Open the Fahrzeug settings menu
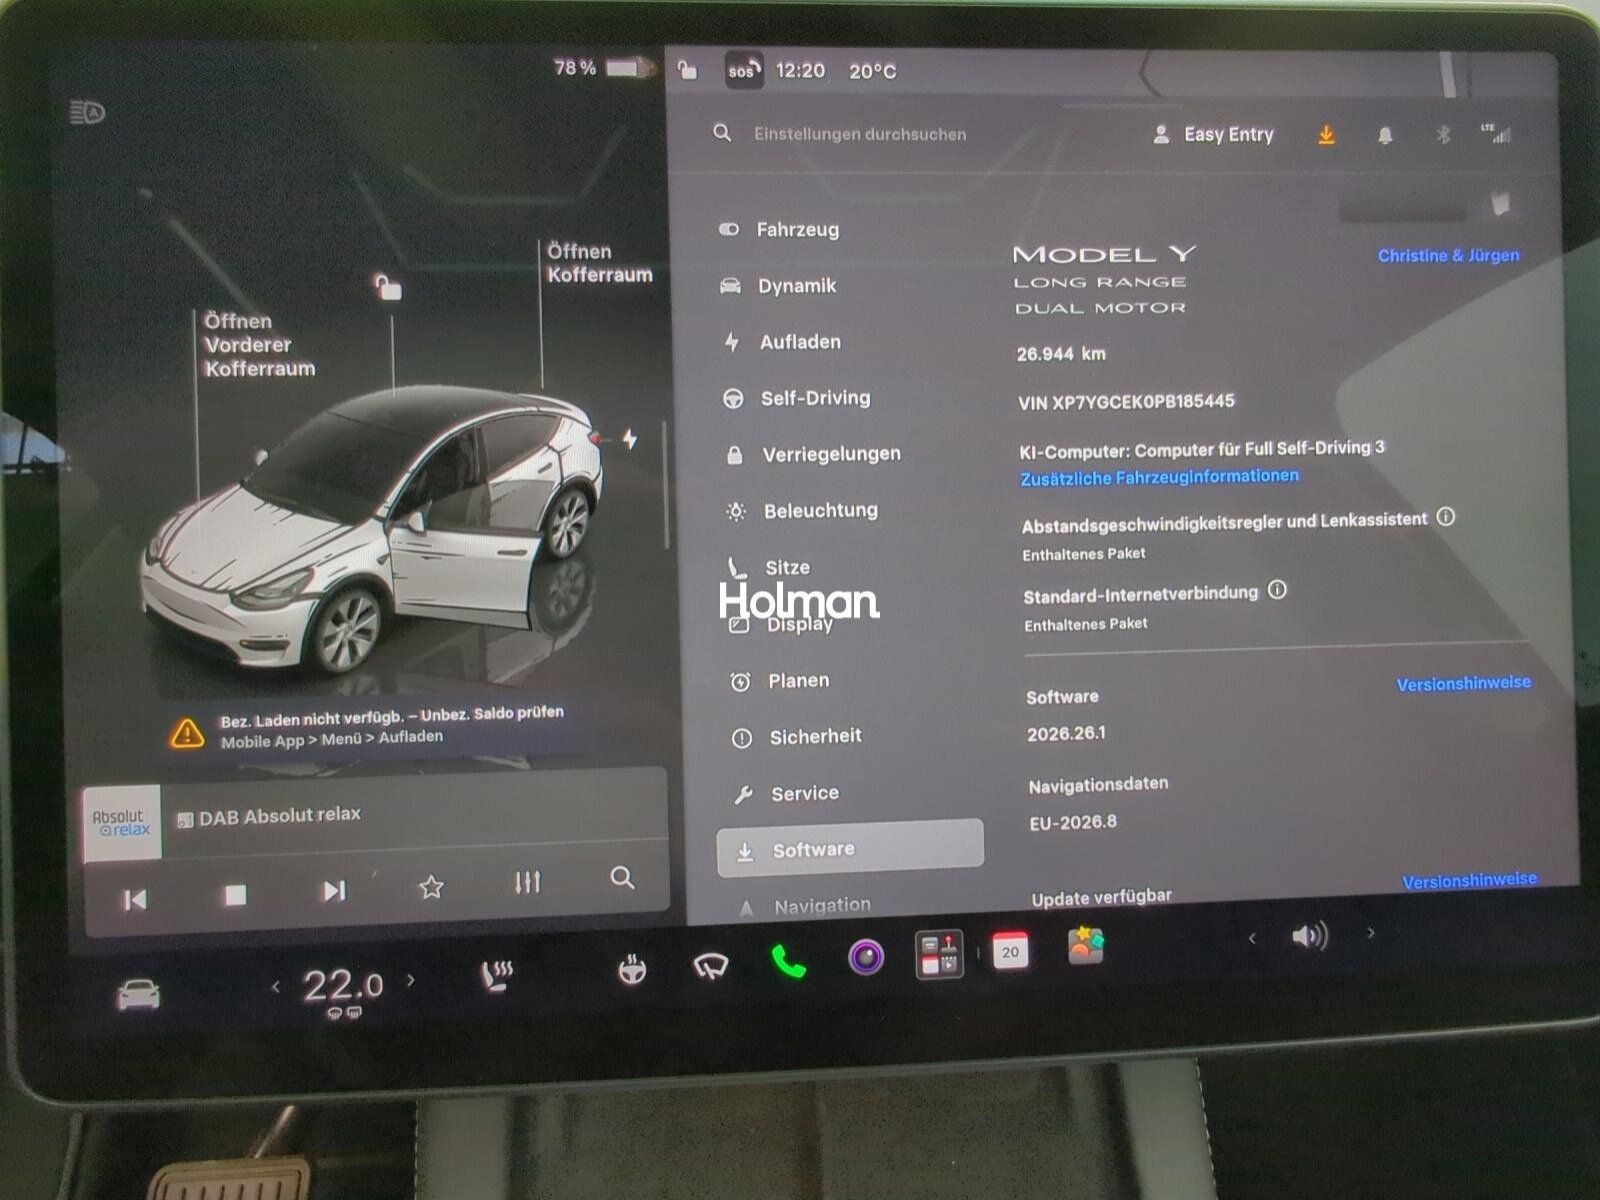This screenshot has width=1600, height=1200. [779, 229]
